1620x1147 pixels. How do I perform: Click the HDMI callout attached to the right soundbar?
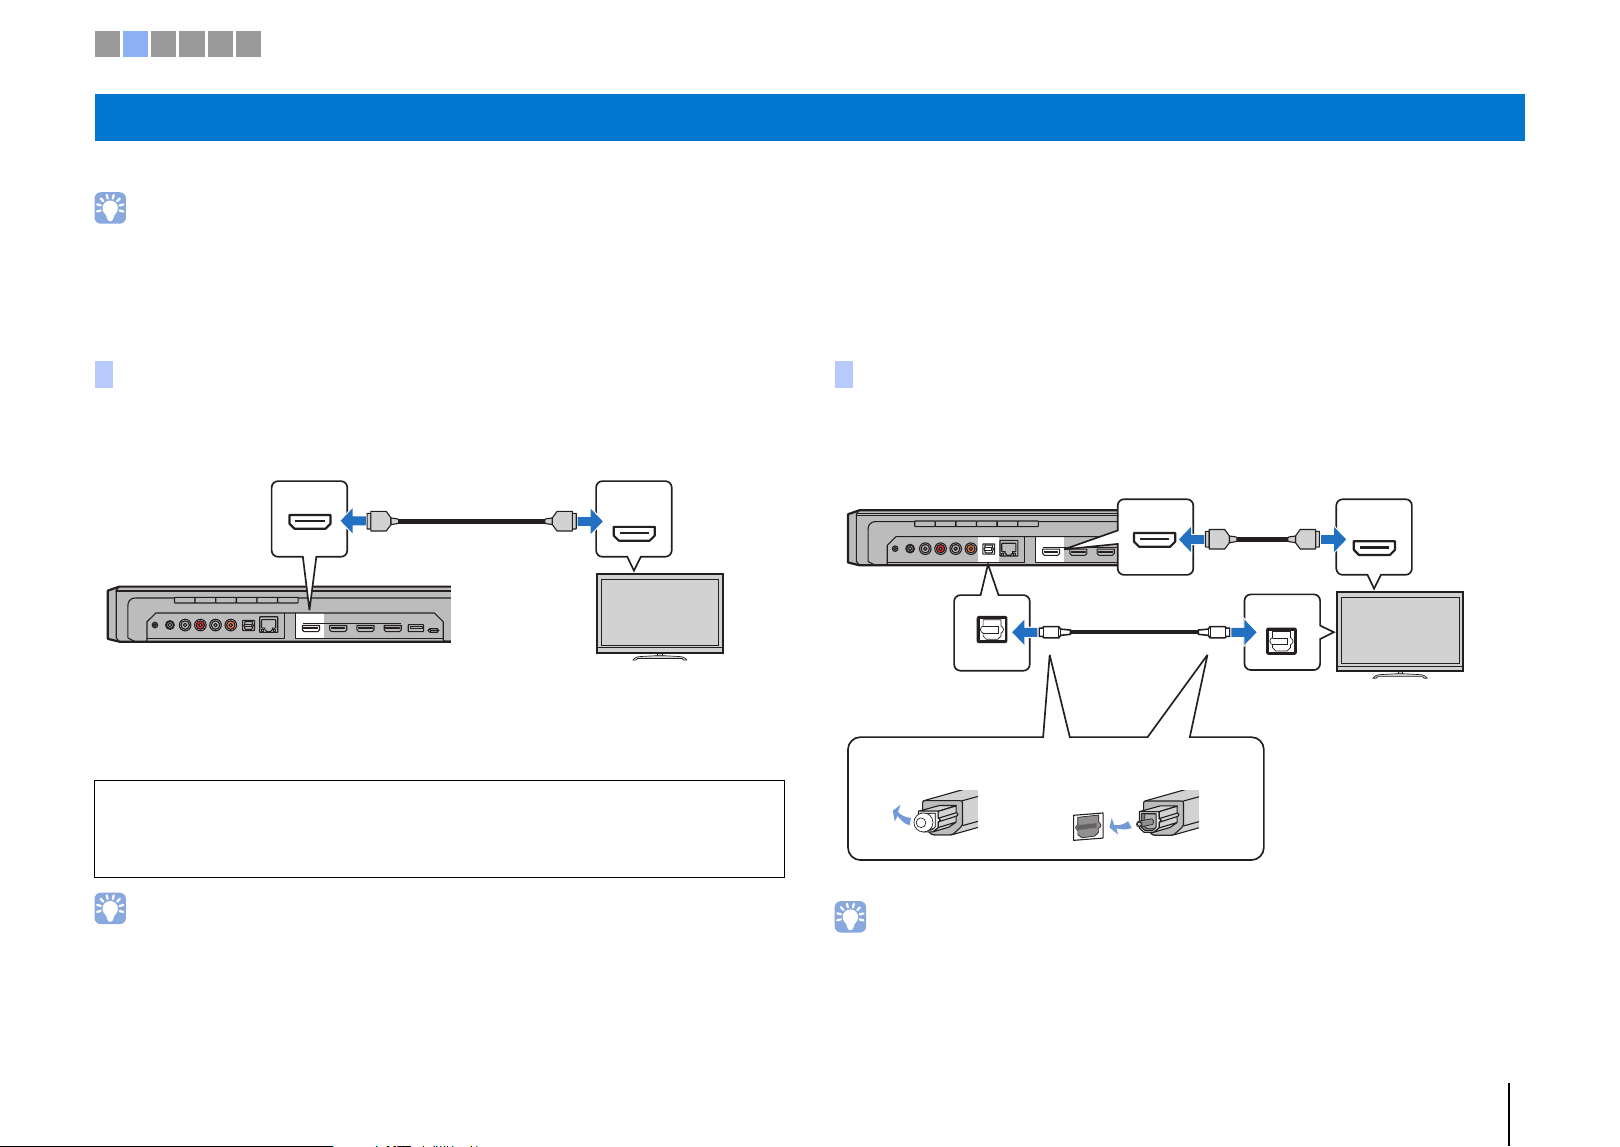tap(1155, 537)
